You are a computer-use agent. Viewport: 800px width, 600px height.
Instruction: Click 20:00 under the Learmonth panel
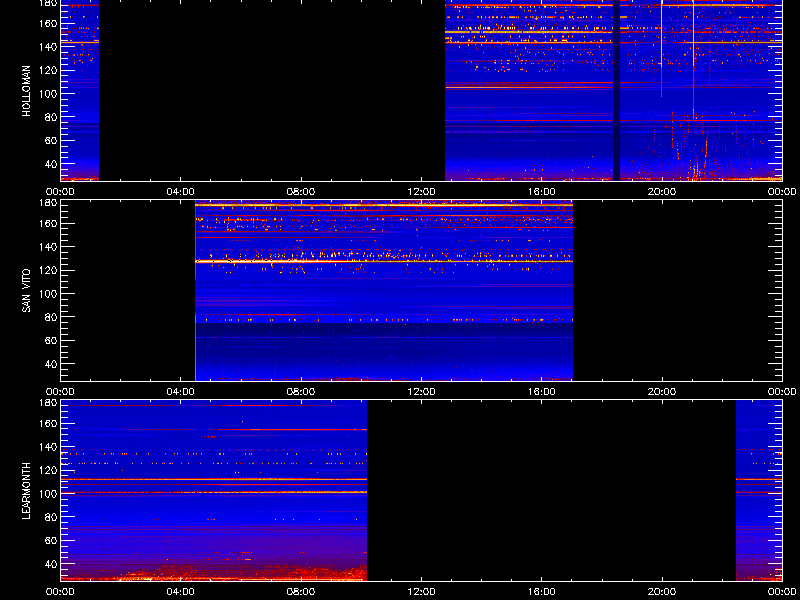[x=662, y=592]
